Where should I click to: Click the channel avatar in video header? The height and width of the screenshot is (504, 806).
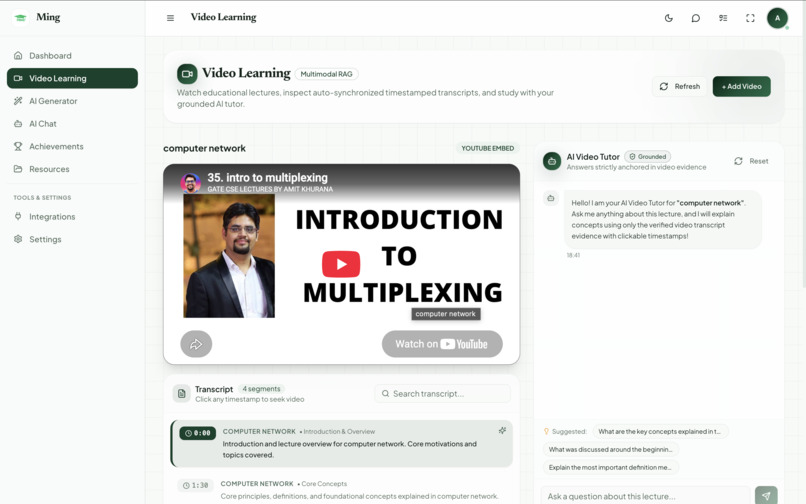(191, 183)
